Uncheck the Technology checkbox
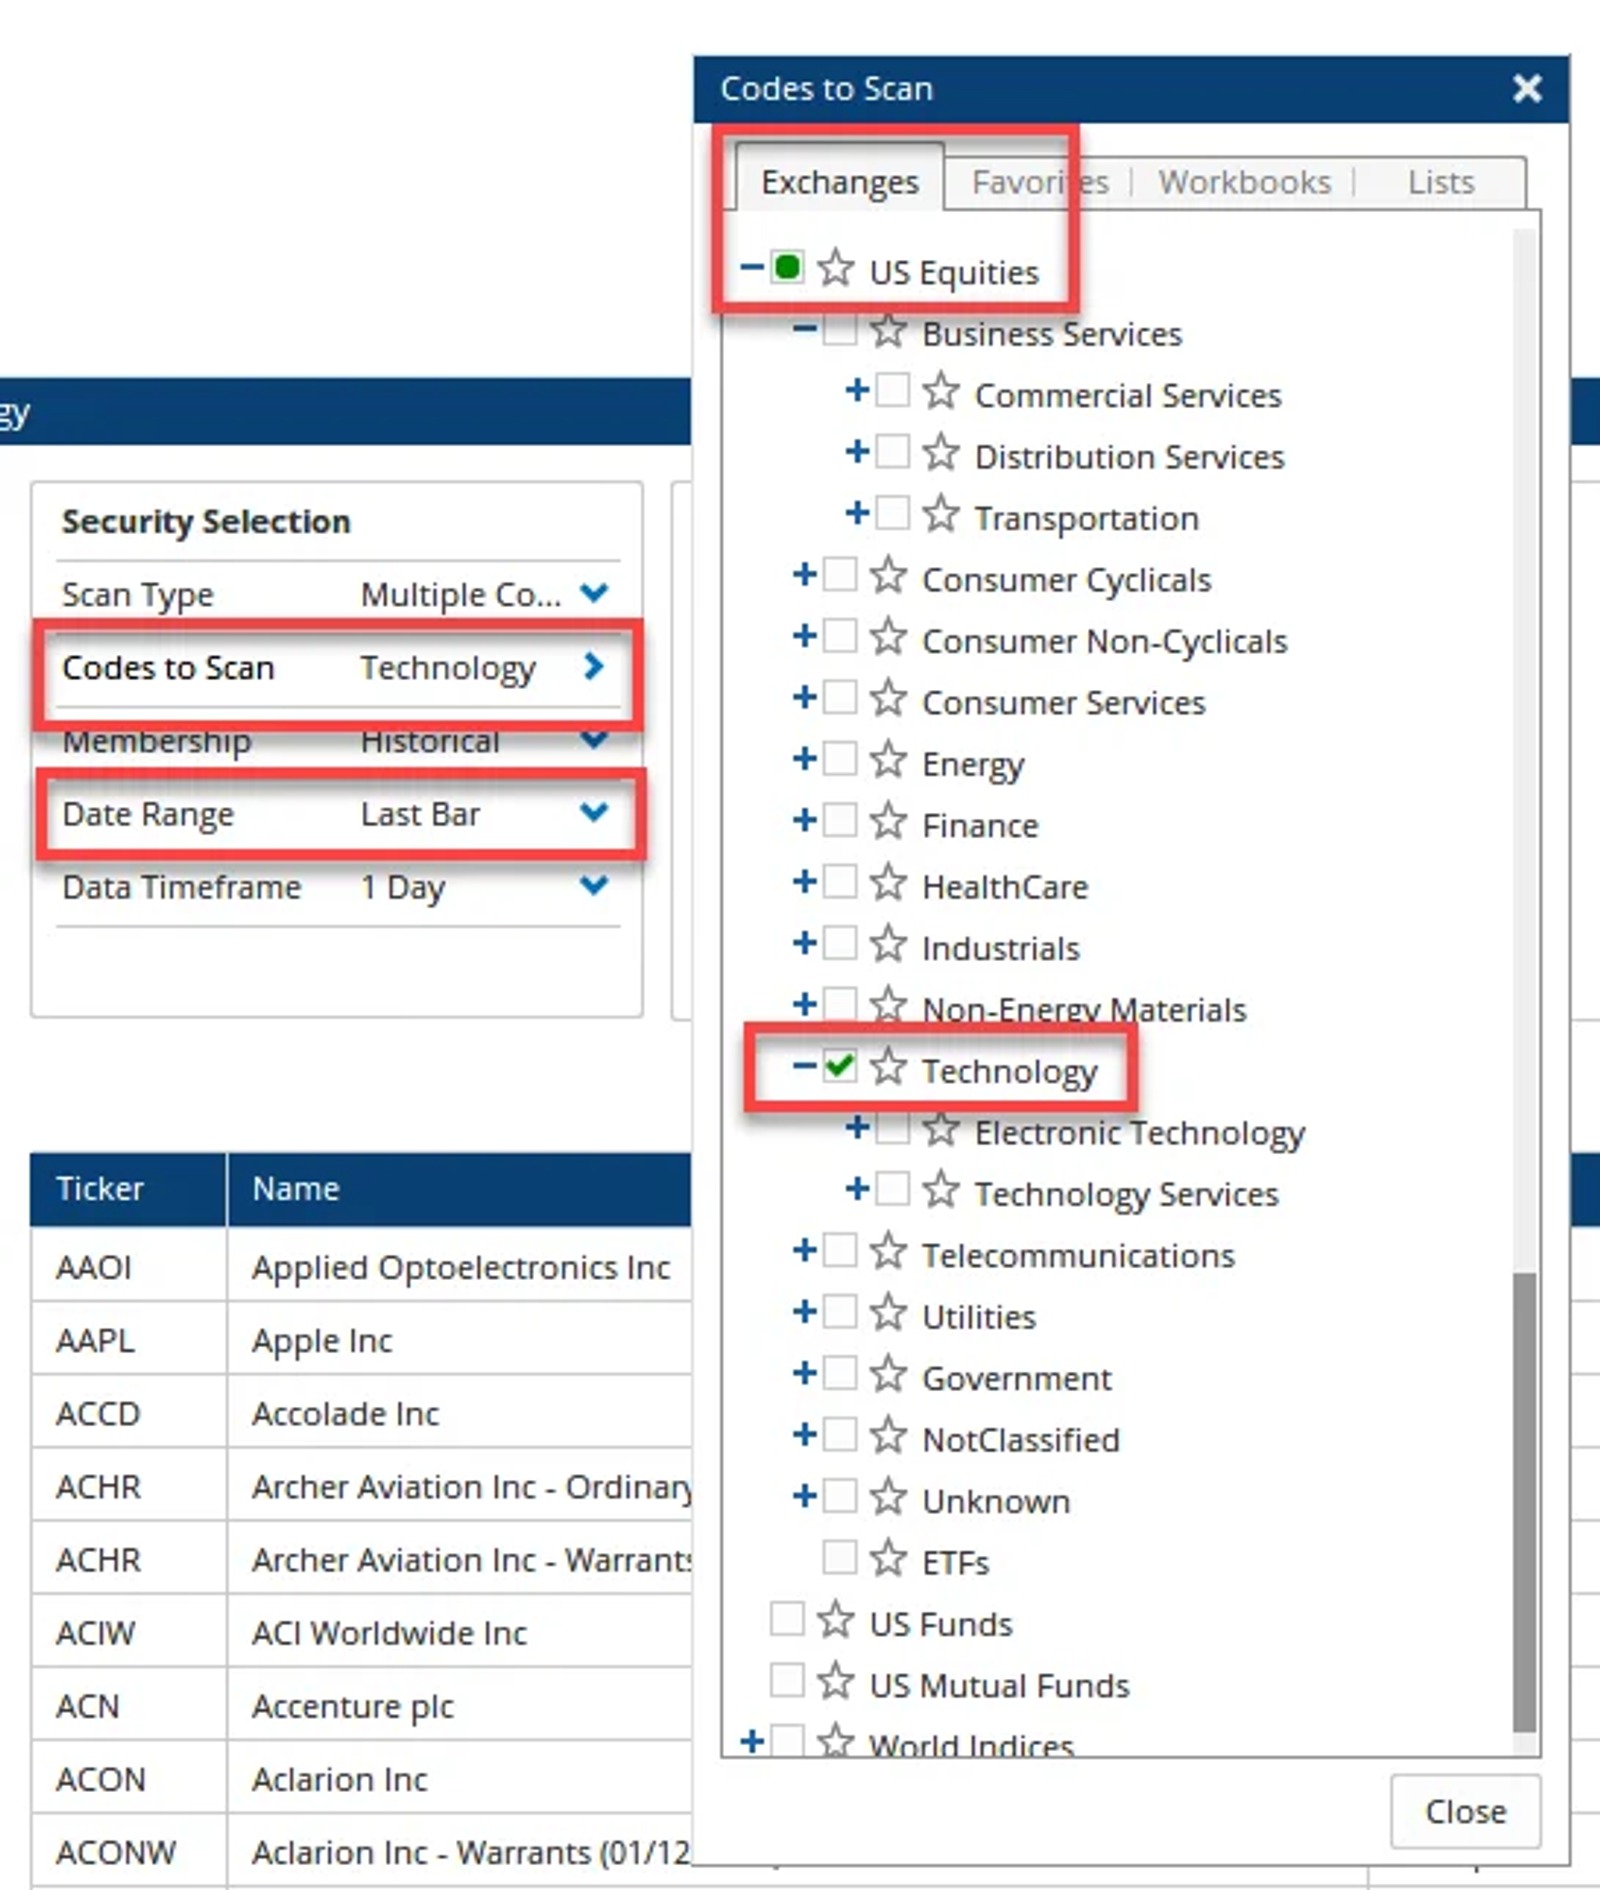 840,1067
